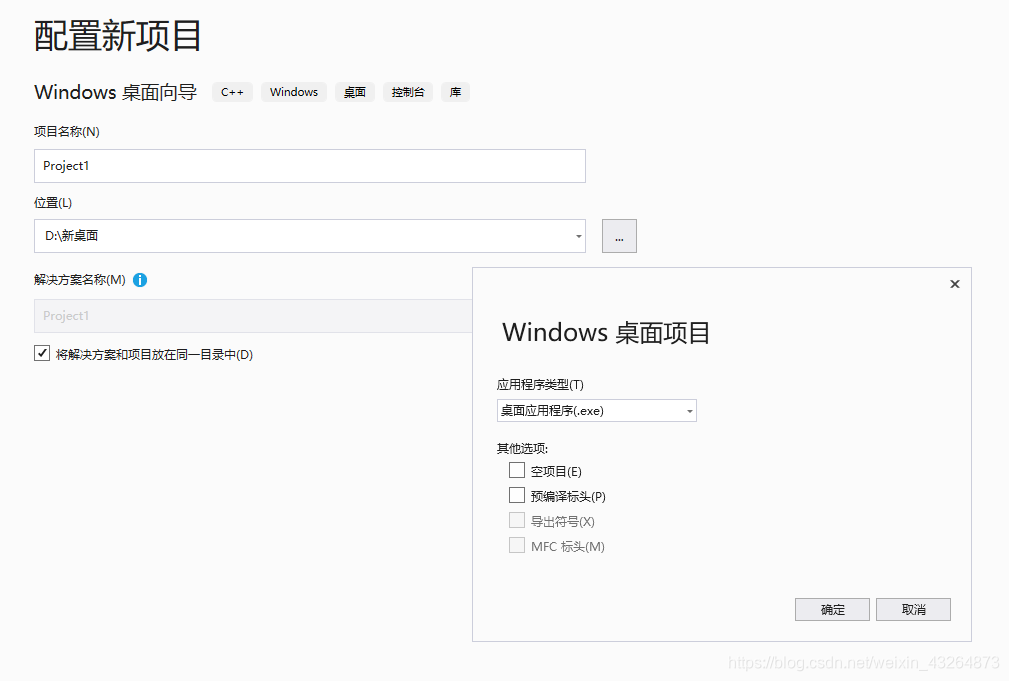
Task: Click the 项目名称(N) label
Action: coord(67,132)
